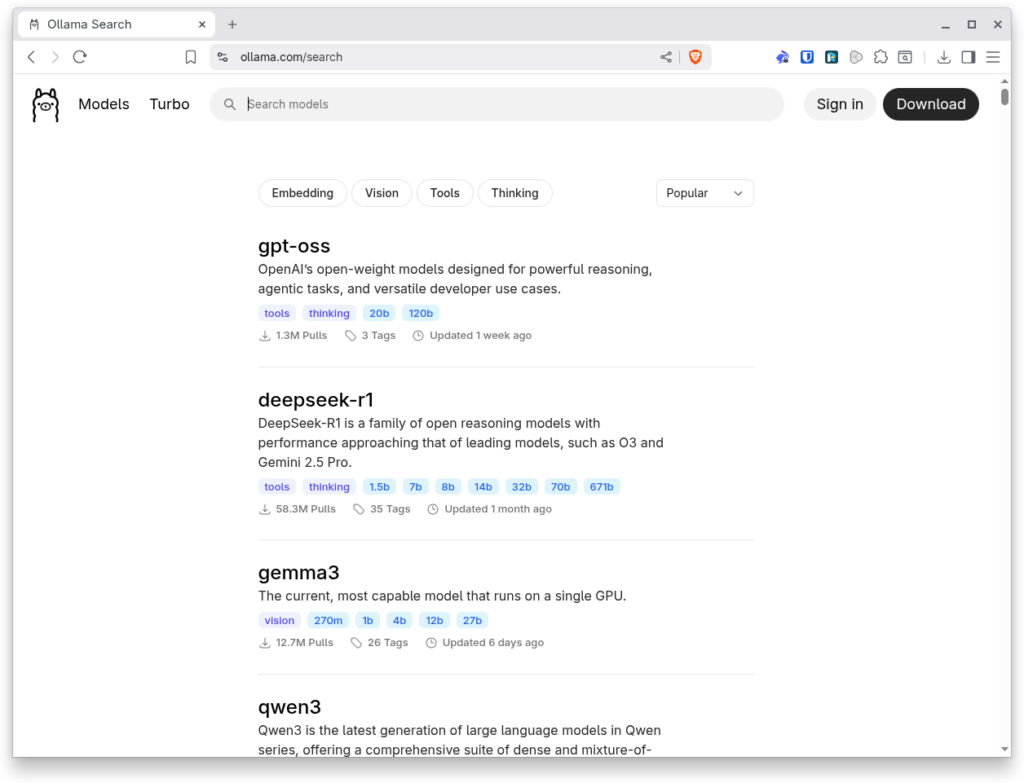Viewport: 1024px width, 783px height.
Task: Click the Bitwarden shield extension icon
Action: [807, 57]
